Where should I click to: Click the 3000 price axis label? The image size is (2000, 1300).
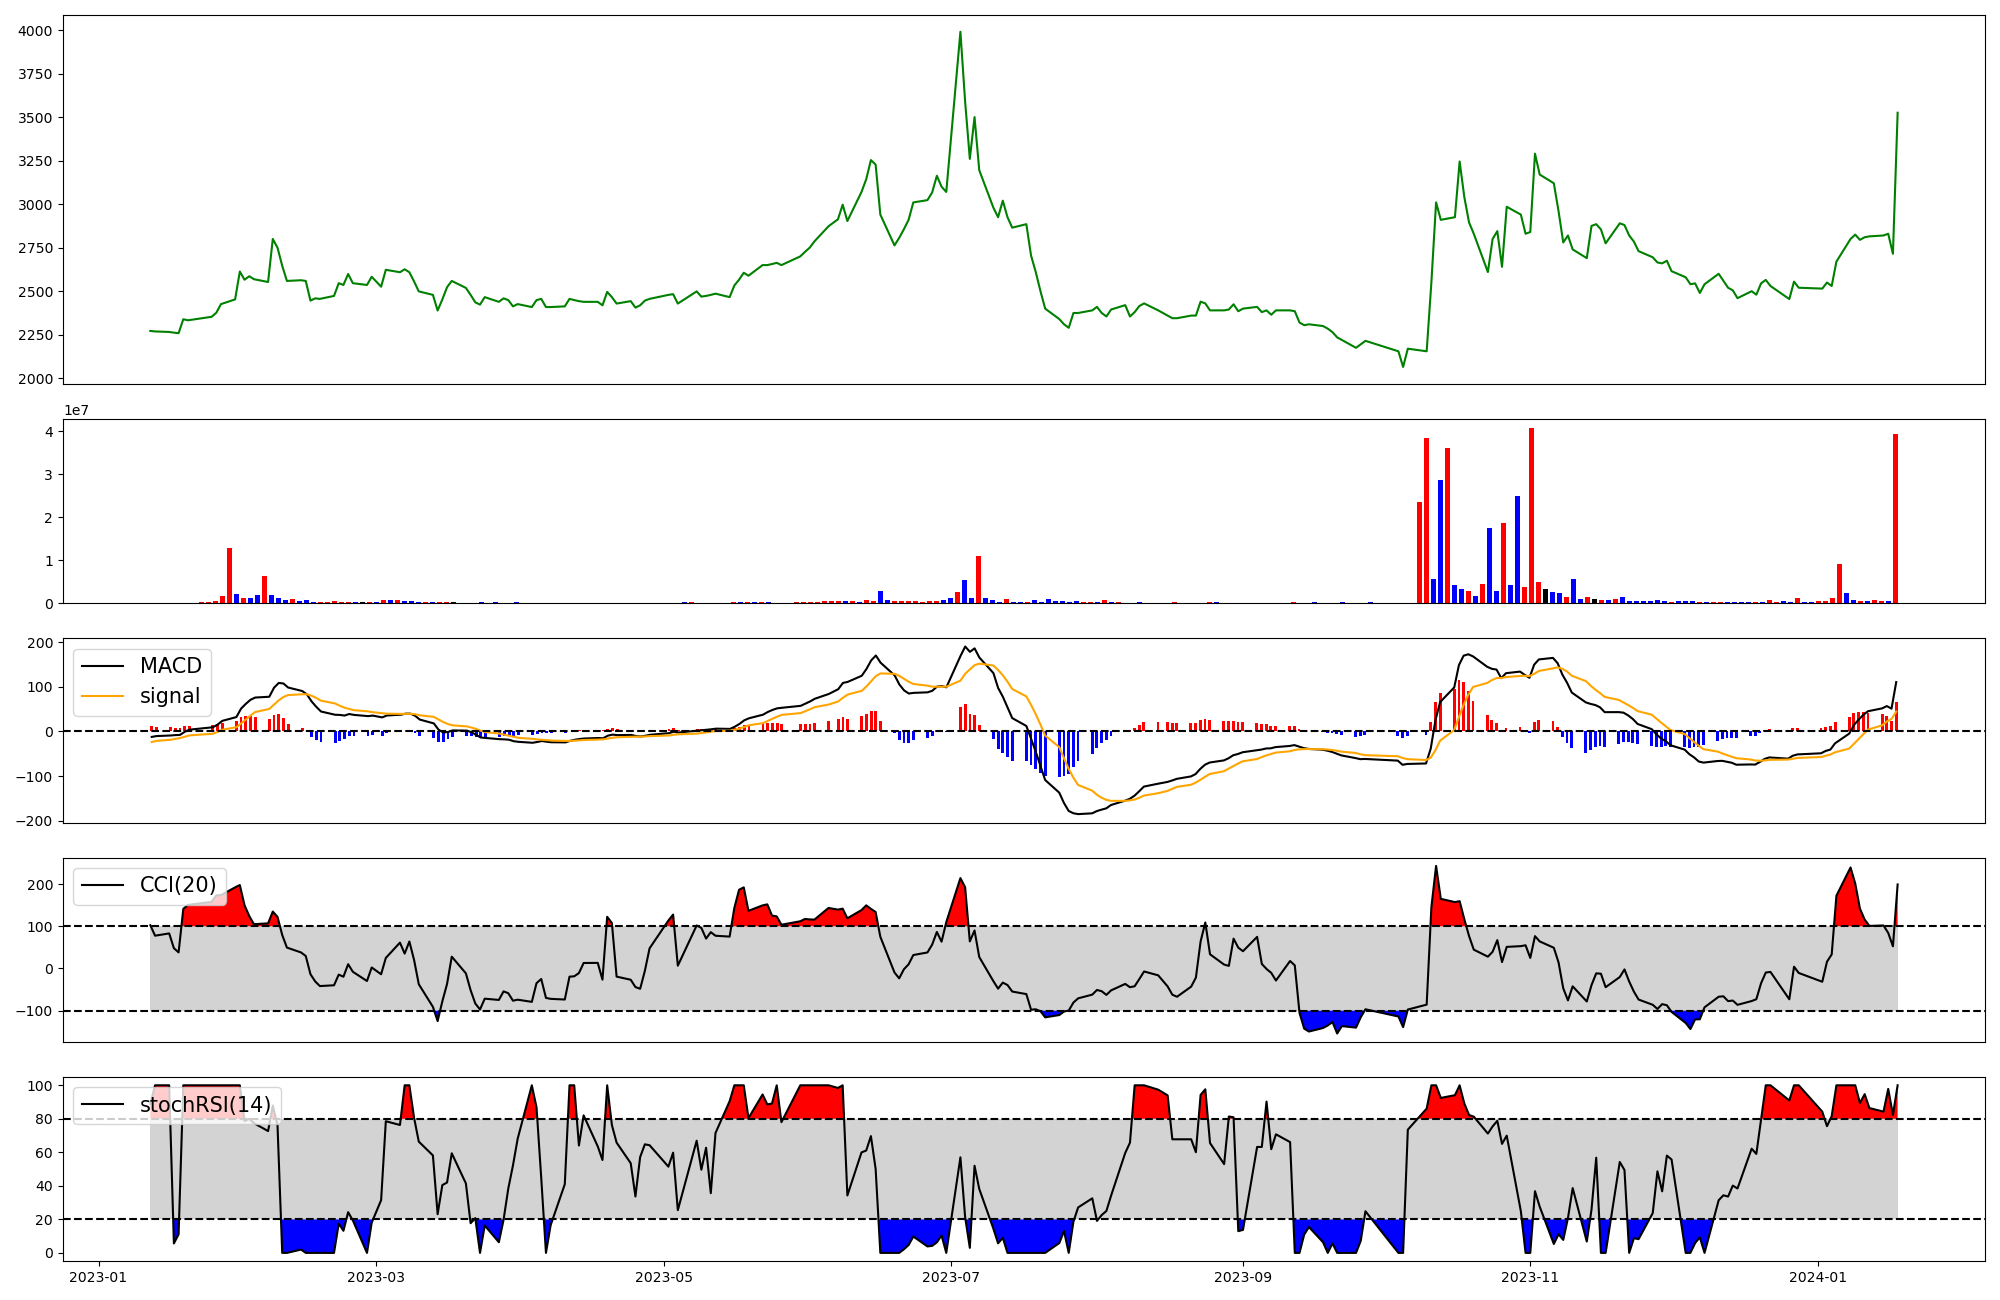(36, 205)
